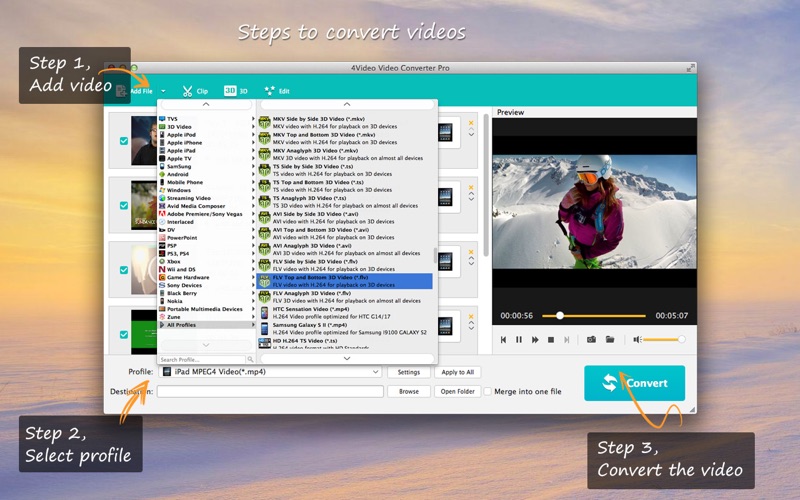
Task: Select MKV Side by Side 3D Video
Action: [x=345, y=122]
